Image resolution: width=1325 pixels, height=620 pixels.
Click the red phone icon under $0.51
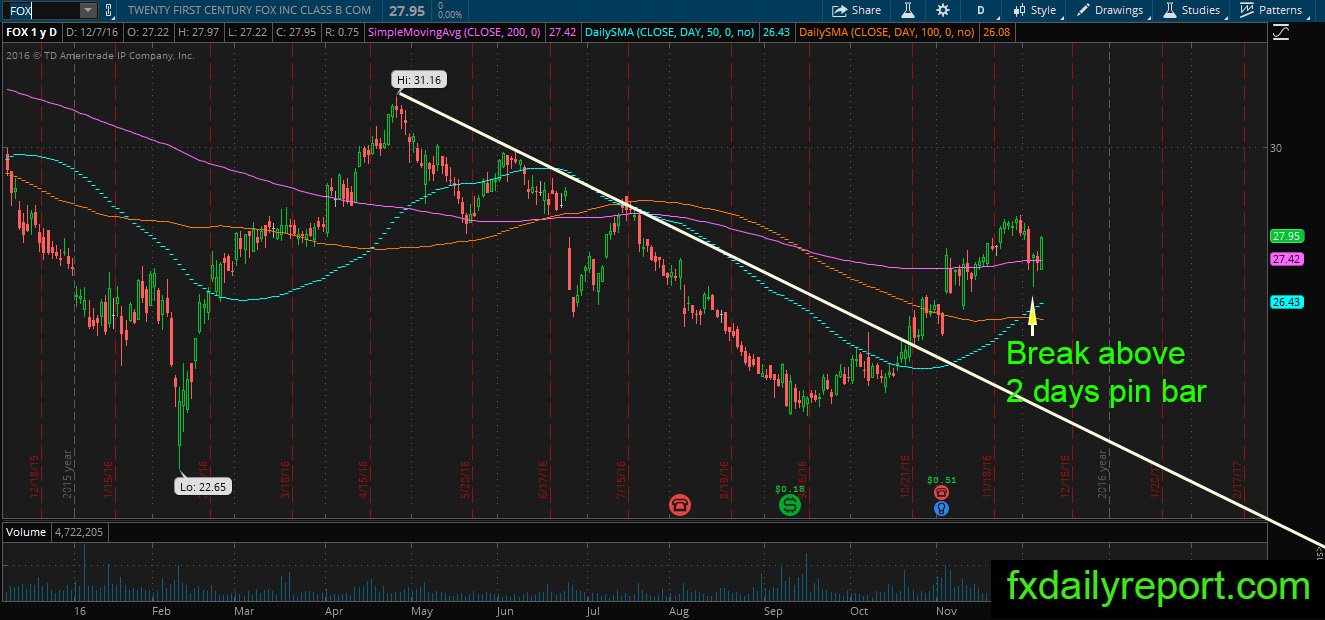coord(941,493)
